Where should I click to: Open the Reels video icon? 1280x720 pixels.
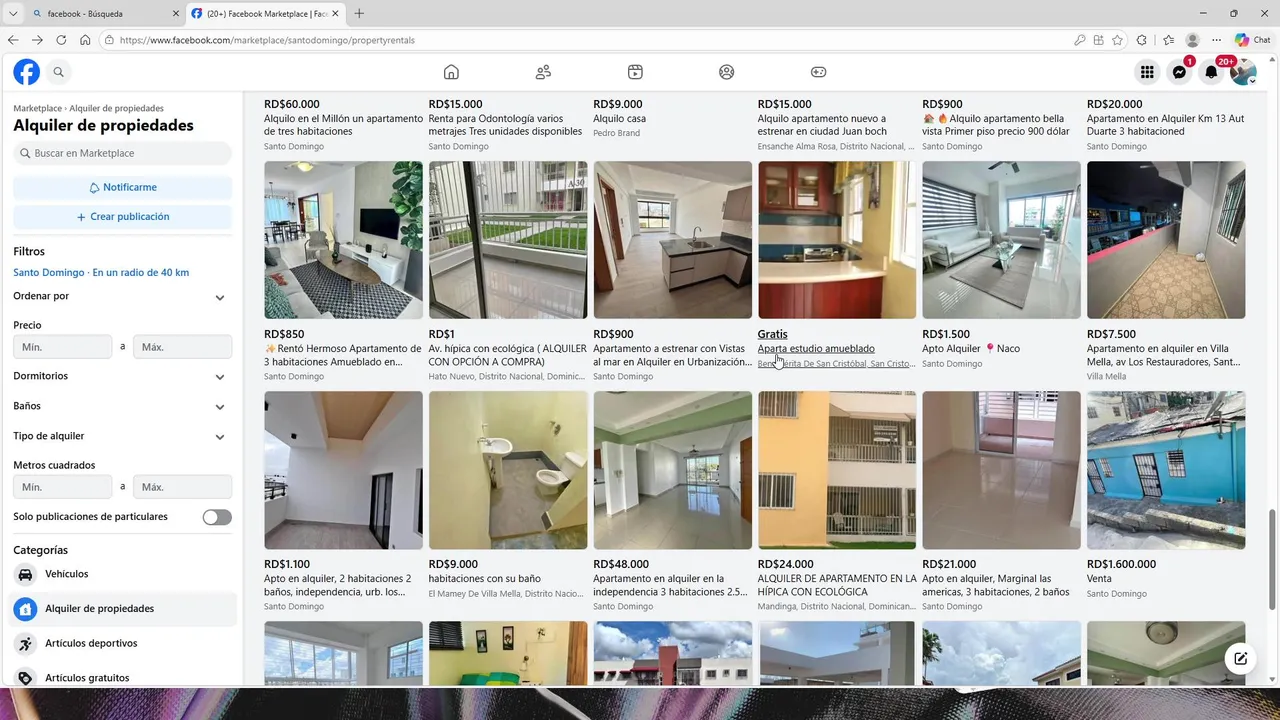pos(635,72)
